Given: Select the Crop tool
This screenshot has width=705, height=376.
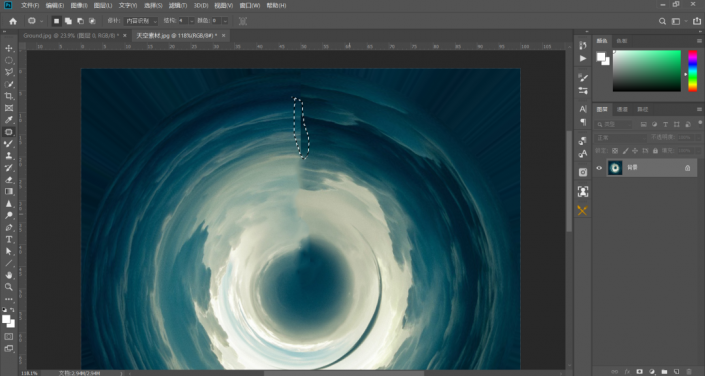Looking at the screenshot, I should pos(9,96).
